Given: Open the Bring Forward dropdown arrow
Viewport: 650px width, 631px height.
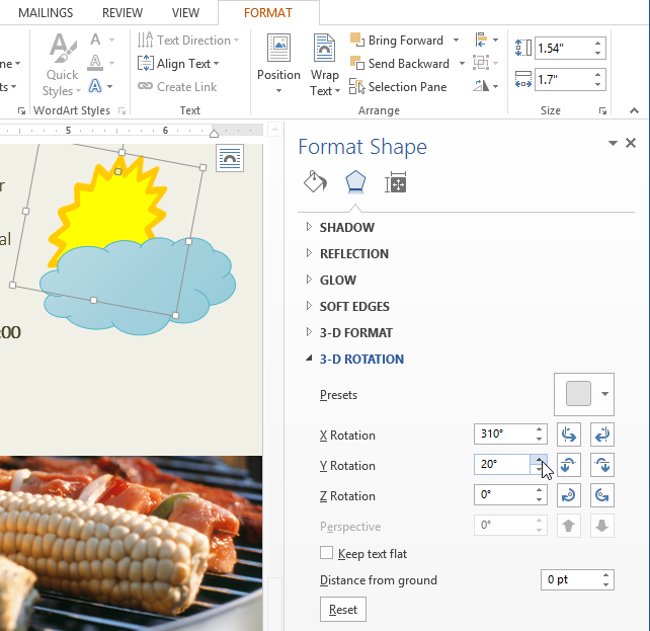Looking at the screenshot, I should click(x=456, y=40).
